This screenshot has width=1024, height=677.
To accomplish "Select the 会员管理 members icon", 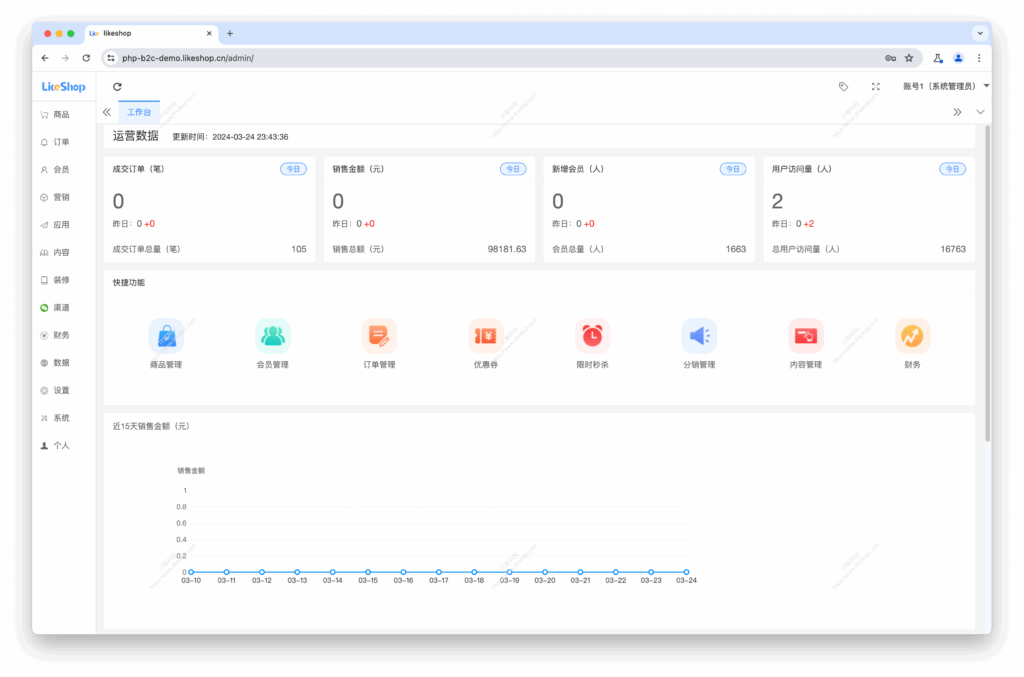I will 273,335.
